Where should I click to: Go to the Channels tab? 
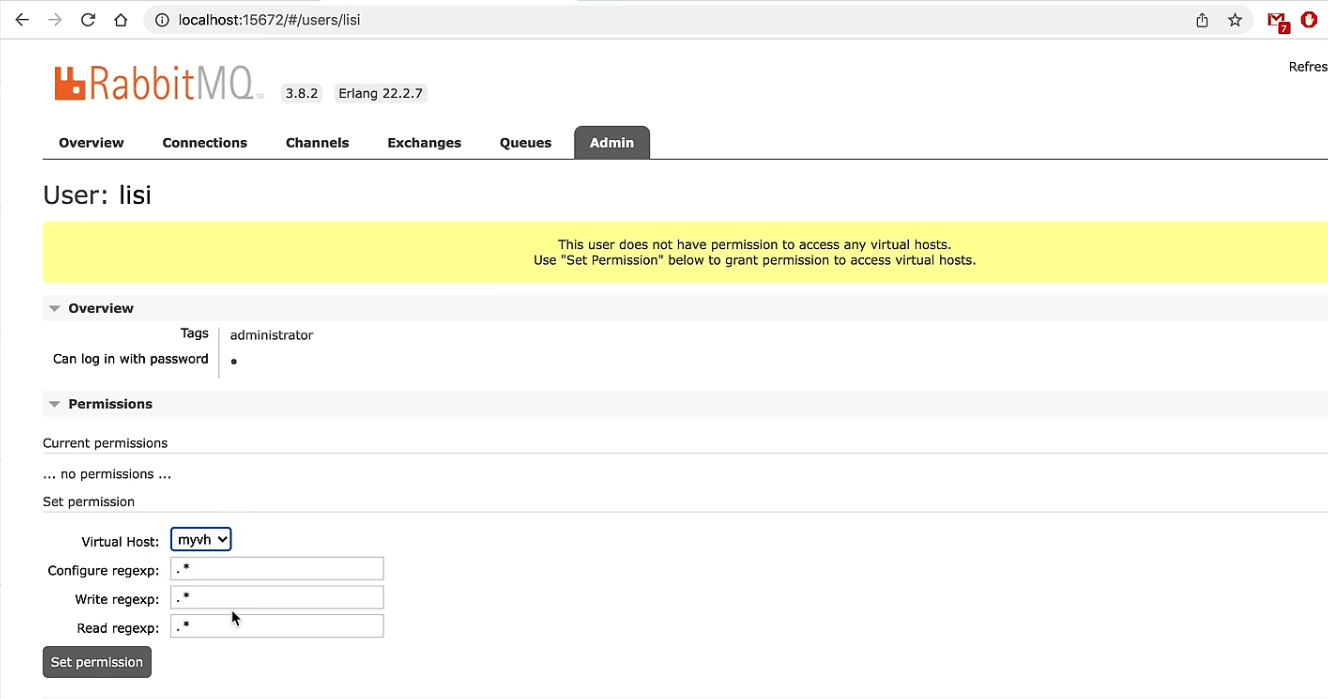click(x=317, y=143)
